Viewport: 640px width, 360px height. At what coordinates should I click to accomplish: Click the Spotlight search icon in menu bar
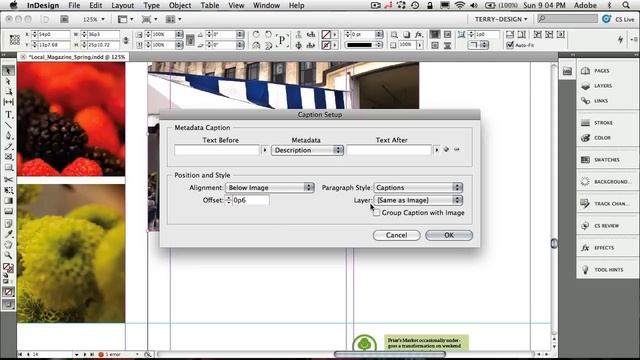tap(626, 5)
